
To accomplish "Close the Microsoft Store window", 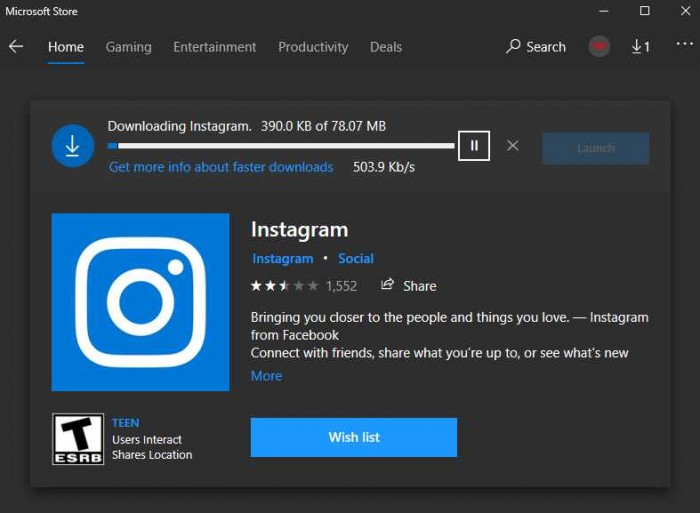I will pos(685,11).
